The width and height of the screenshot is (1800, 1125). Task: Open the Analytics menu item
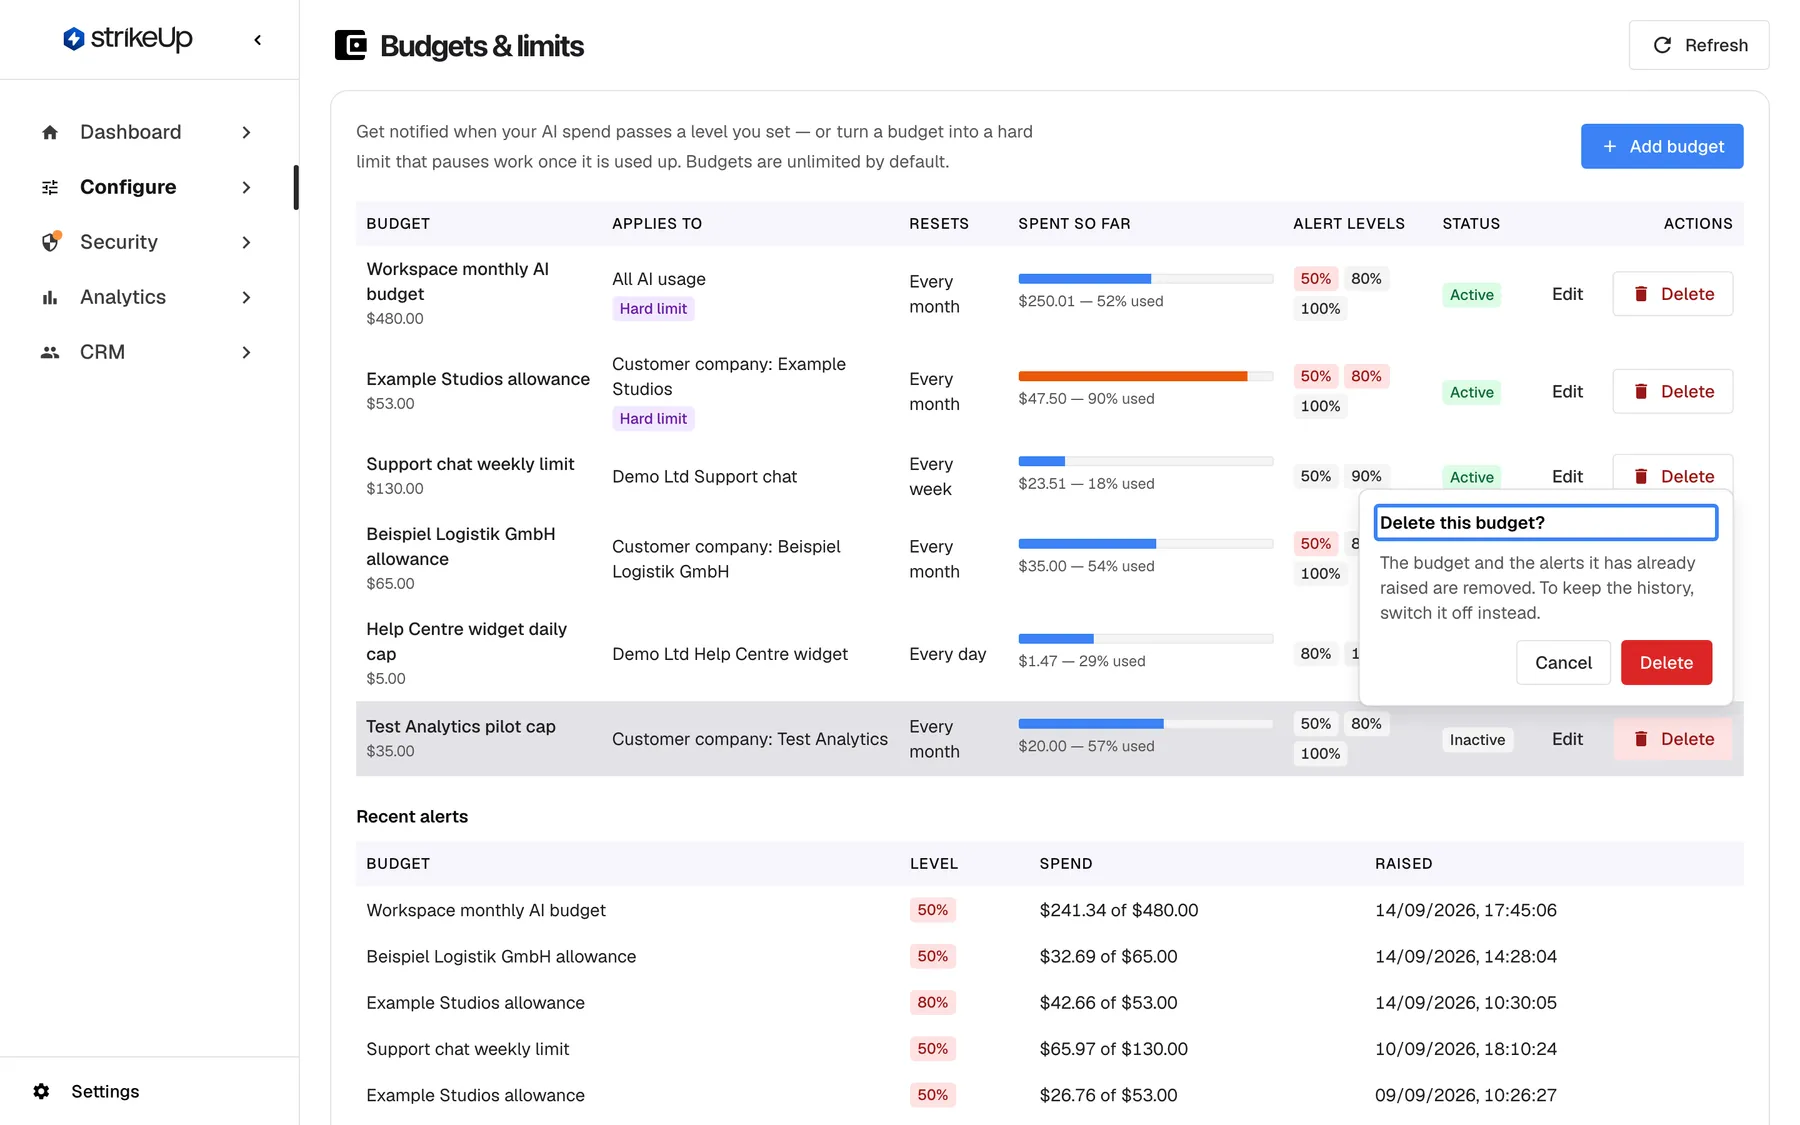point(149,297)
